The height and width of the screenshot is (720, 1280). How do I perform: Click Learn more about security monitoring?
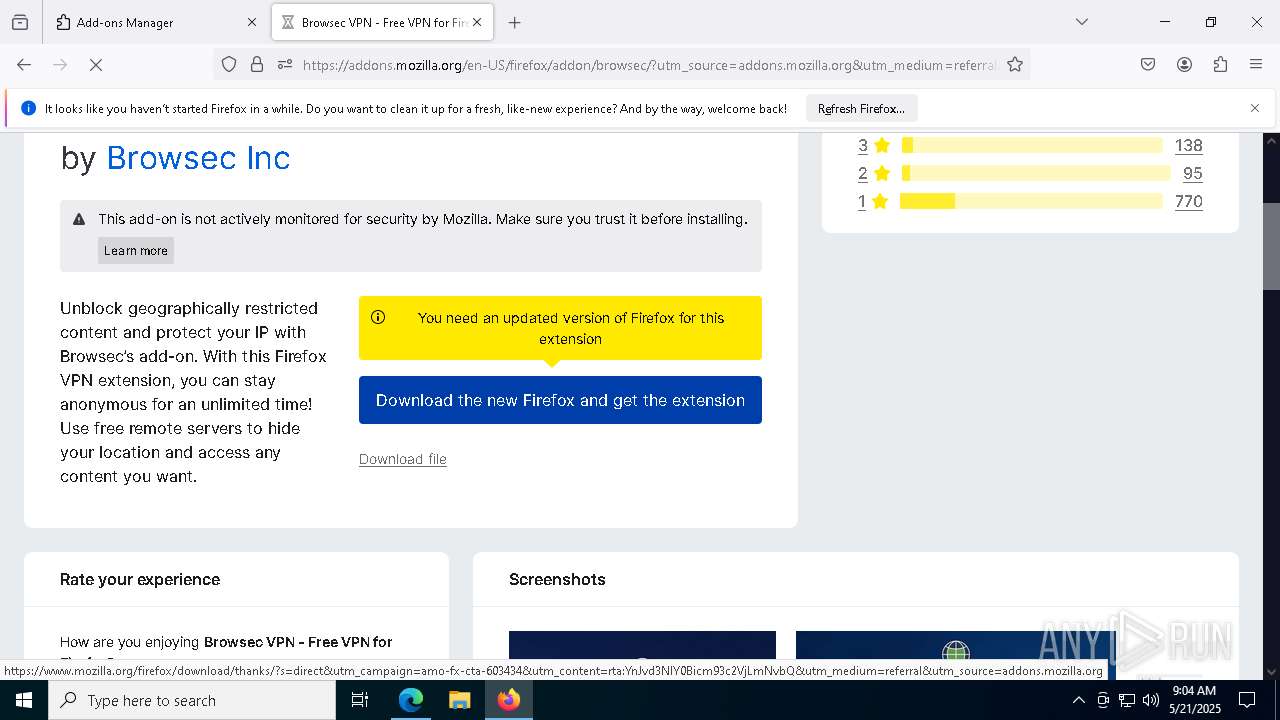click(136, 250)
